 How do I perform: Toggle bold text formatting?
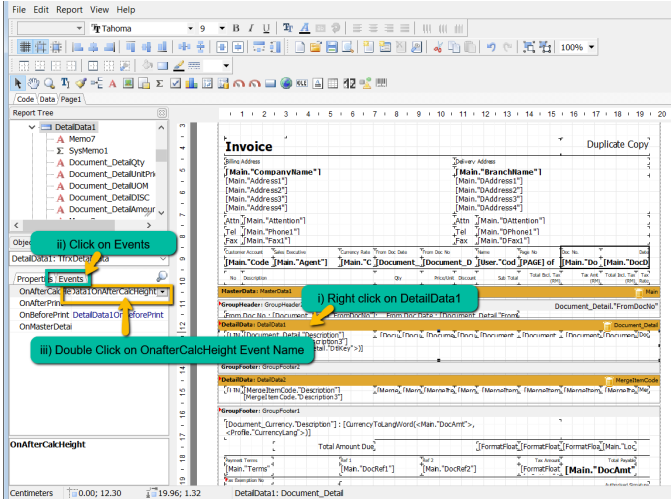tap(237, 29)
